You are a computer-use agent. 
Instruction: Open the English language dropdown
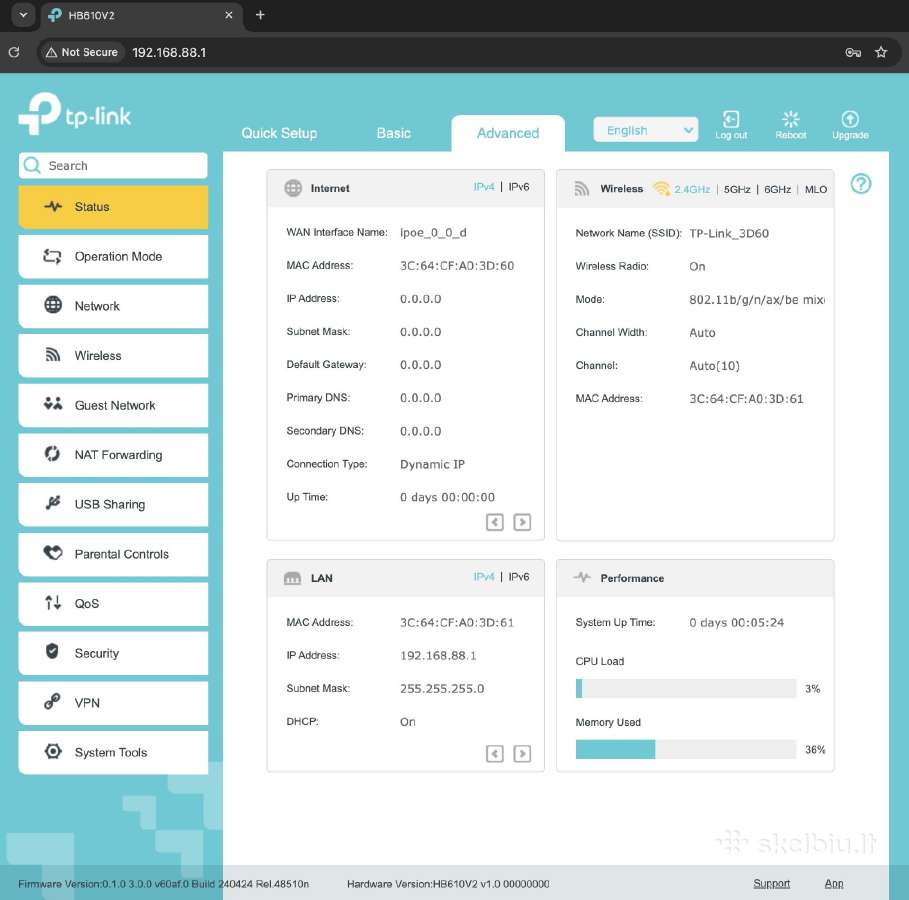pyautogui.click(x=645, y=130)
